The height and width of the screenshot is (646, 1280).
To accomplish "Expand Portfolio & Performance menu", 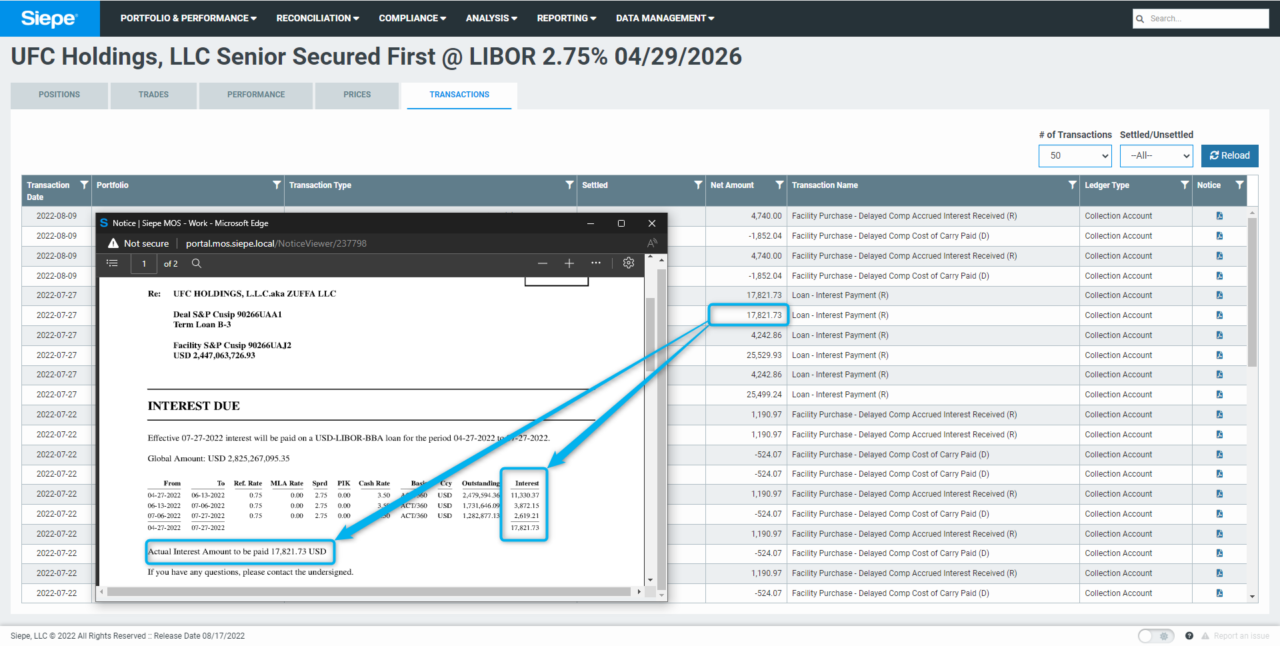I will tap(188, 18).
